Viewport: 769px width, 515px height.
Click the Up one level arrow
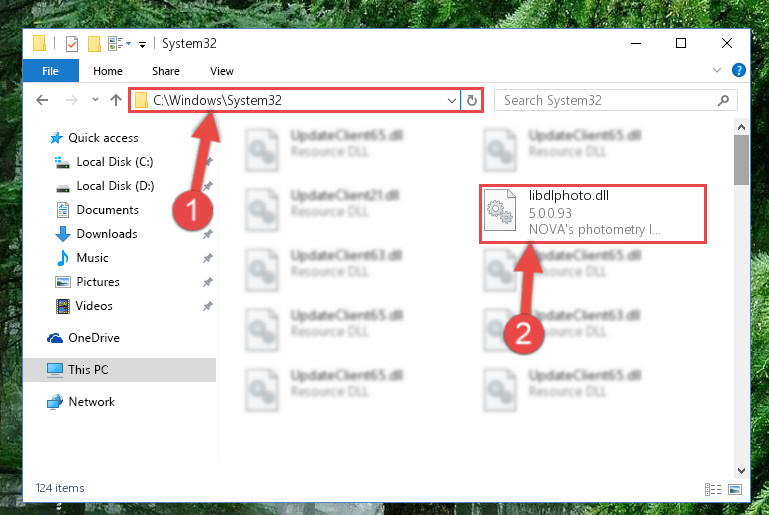[x=116, y=100]
